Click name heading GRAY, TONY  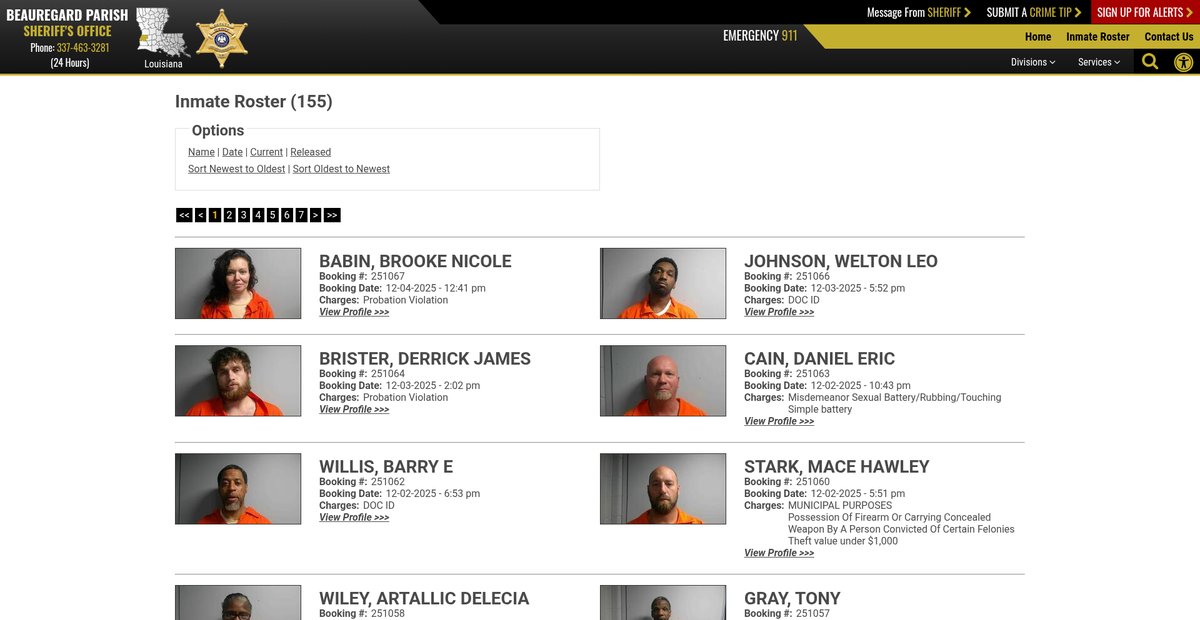pos(792,598)
